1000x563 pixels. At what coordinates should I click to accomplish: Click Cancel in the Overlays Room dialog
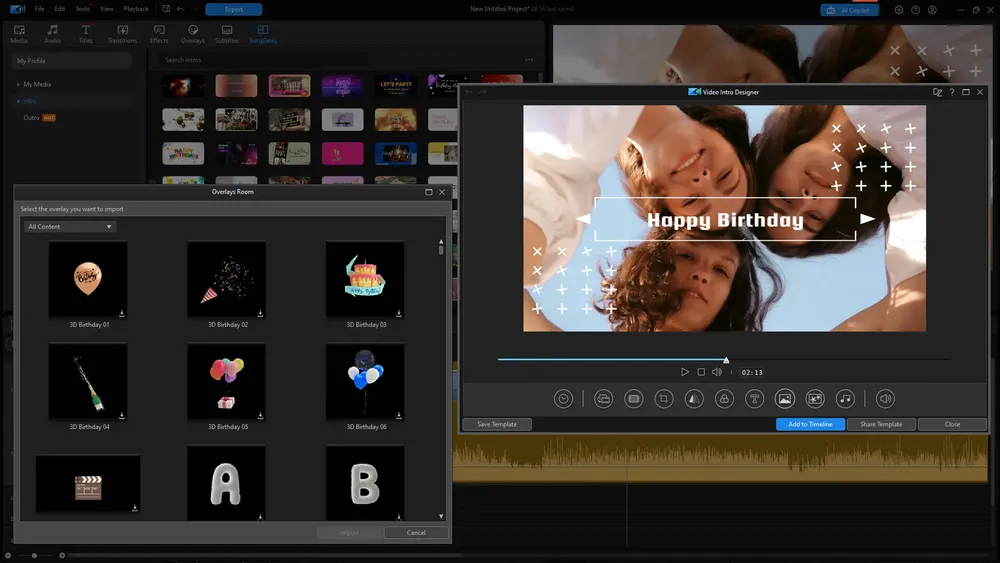tap(416, 532)
